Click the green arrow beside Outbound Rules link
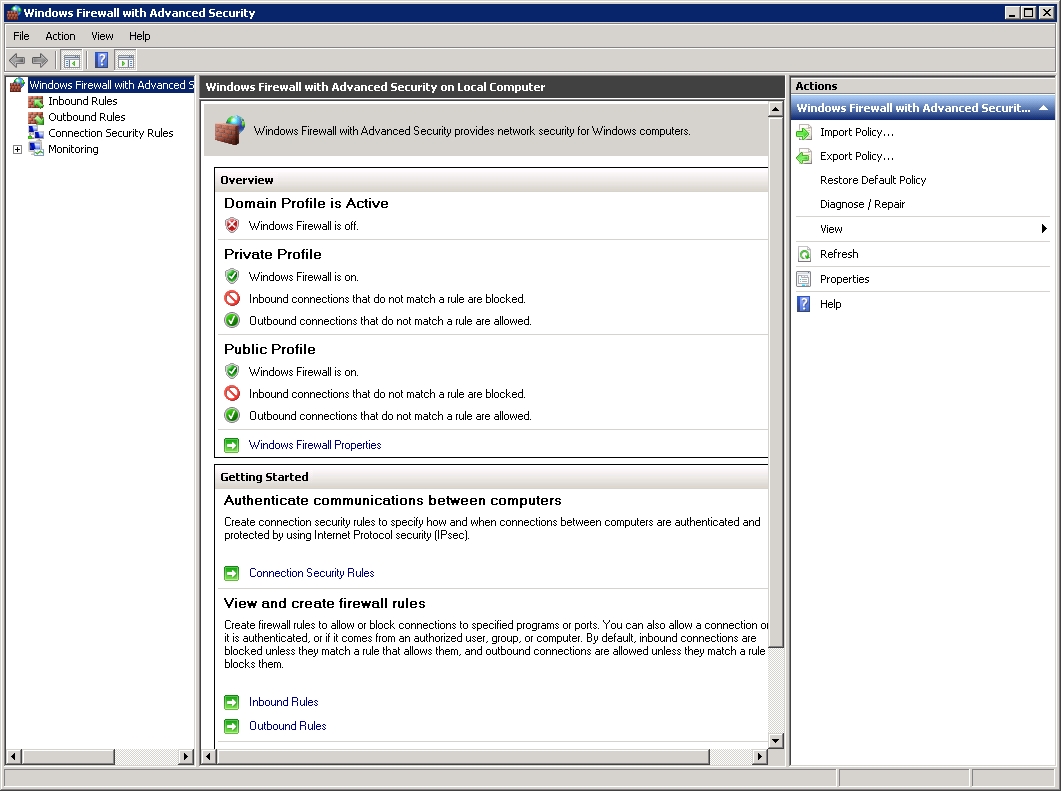 [x=231, y=726]
